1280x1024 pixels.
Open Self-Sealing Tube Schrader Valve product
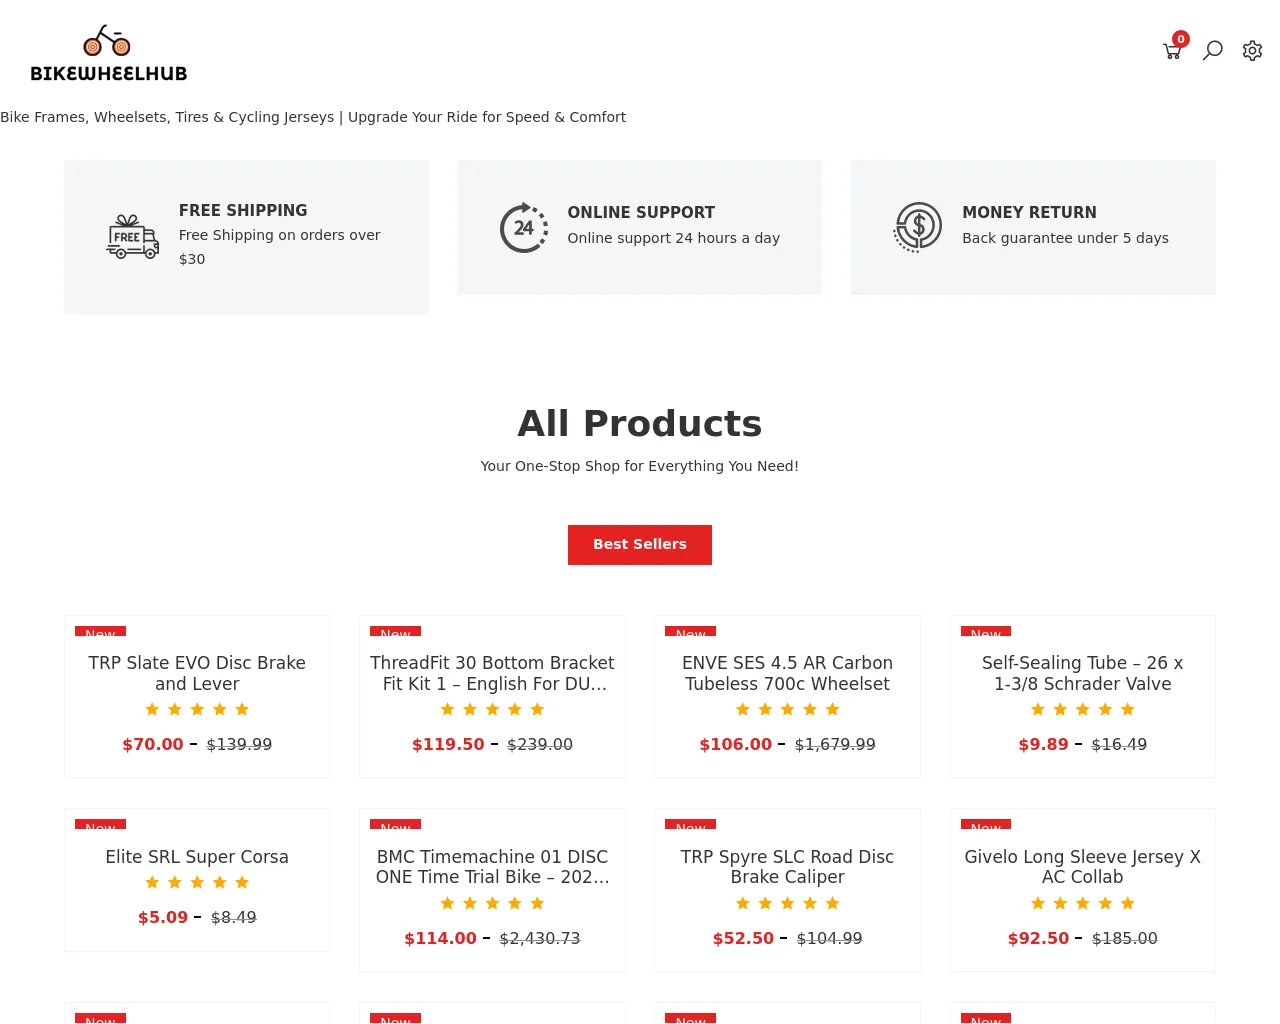[1082, 673]
